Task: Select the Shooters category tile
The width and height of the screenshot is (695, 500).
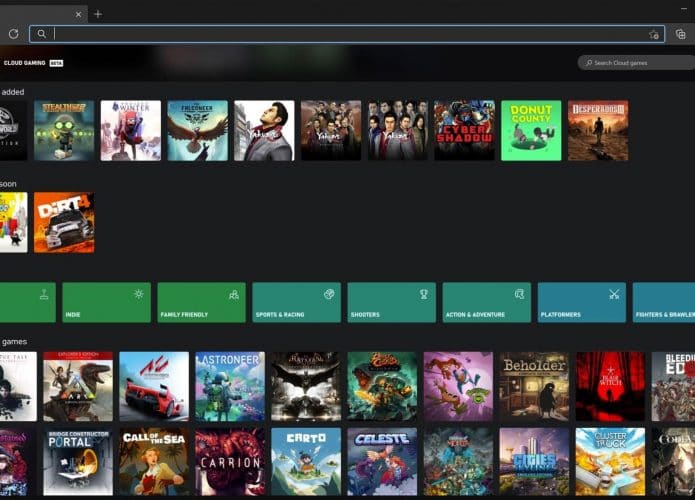Action: pos(391,302)
